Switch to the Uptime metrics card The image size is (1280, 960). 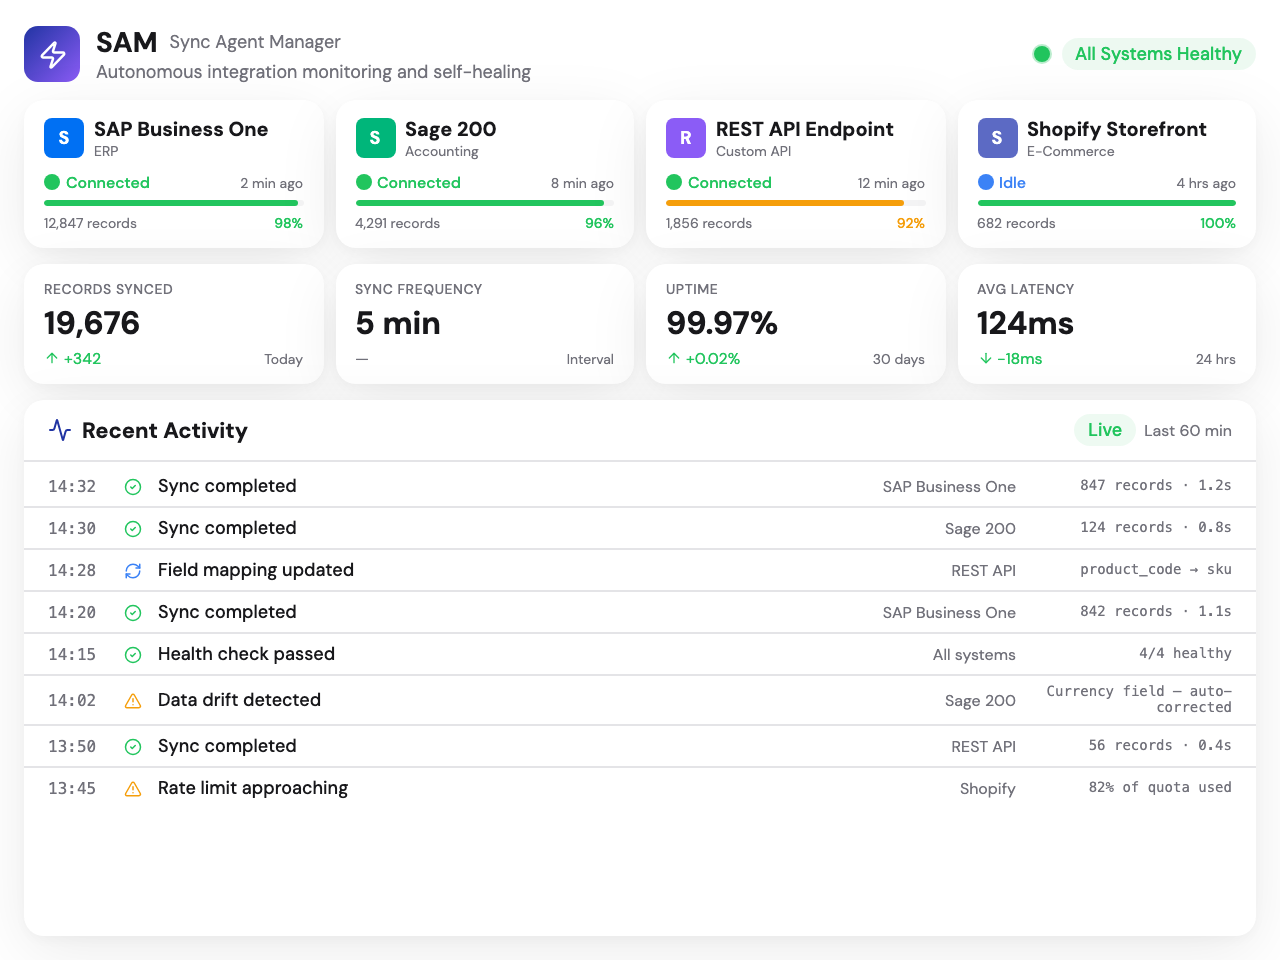click(x=796, y=323)
